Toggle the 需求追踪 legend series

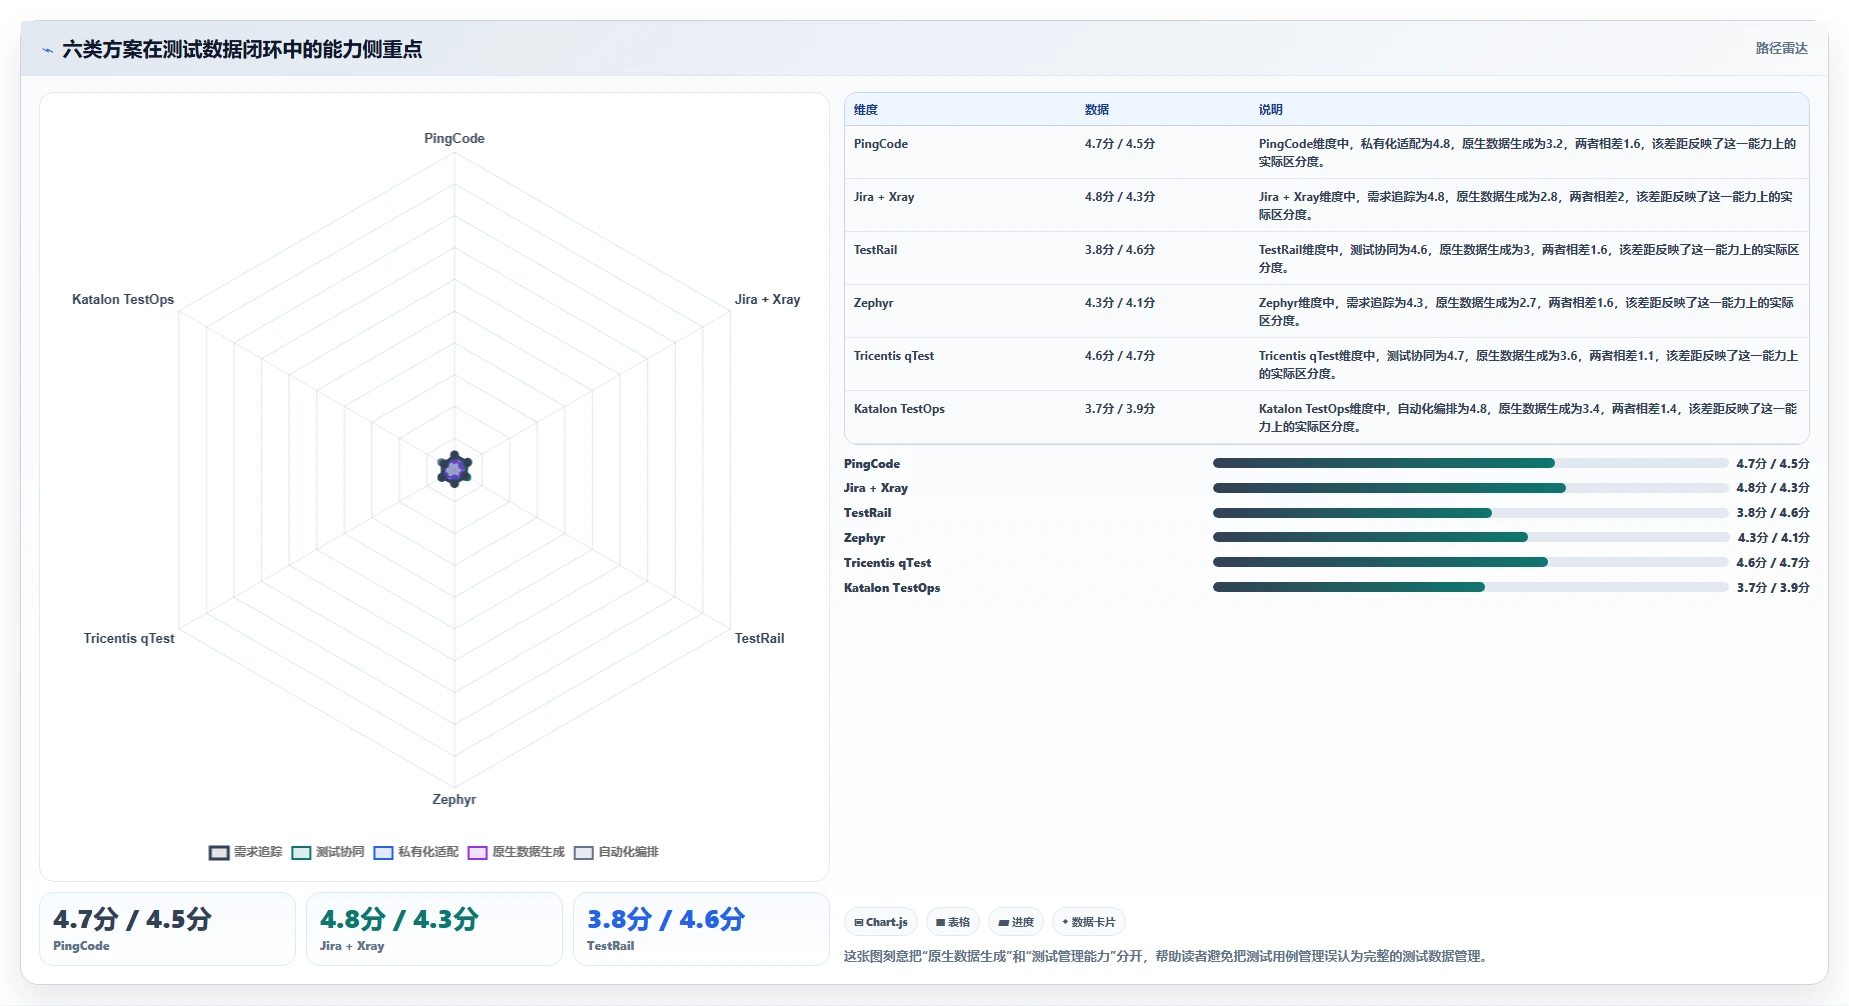(245, 852)
